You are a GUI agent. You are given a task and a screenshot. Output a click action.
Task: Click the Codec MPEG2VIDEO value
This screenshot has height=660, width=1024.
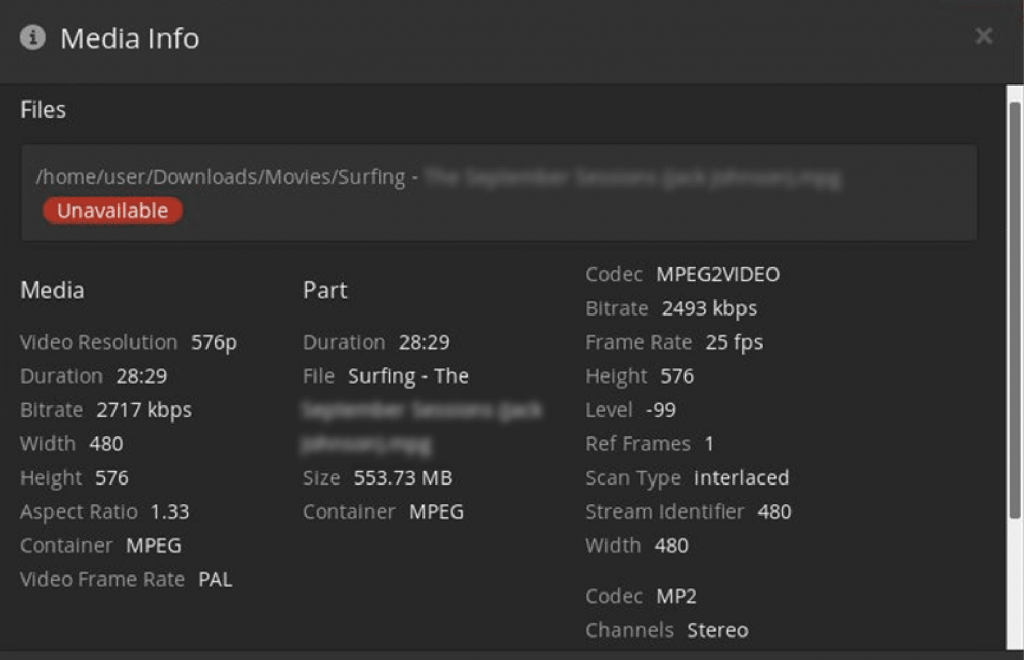coord(718,274)
